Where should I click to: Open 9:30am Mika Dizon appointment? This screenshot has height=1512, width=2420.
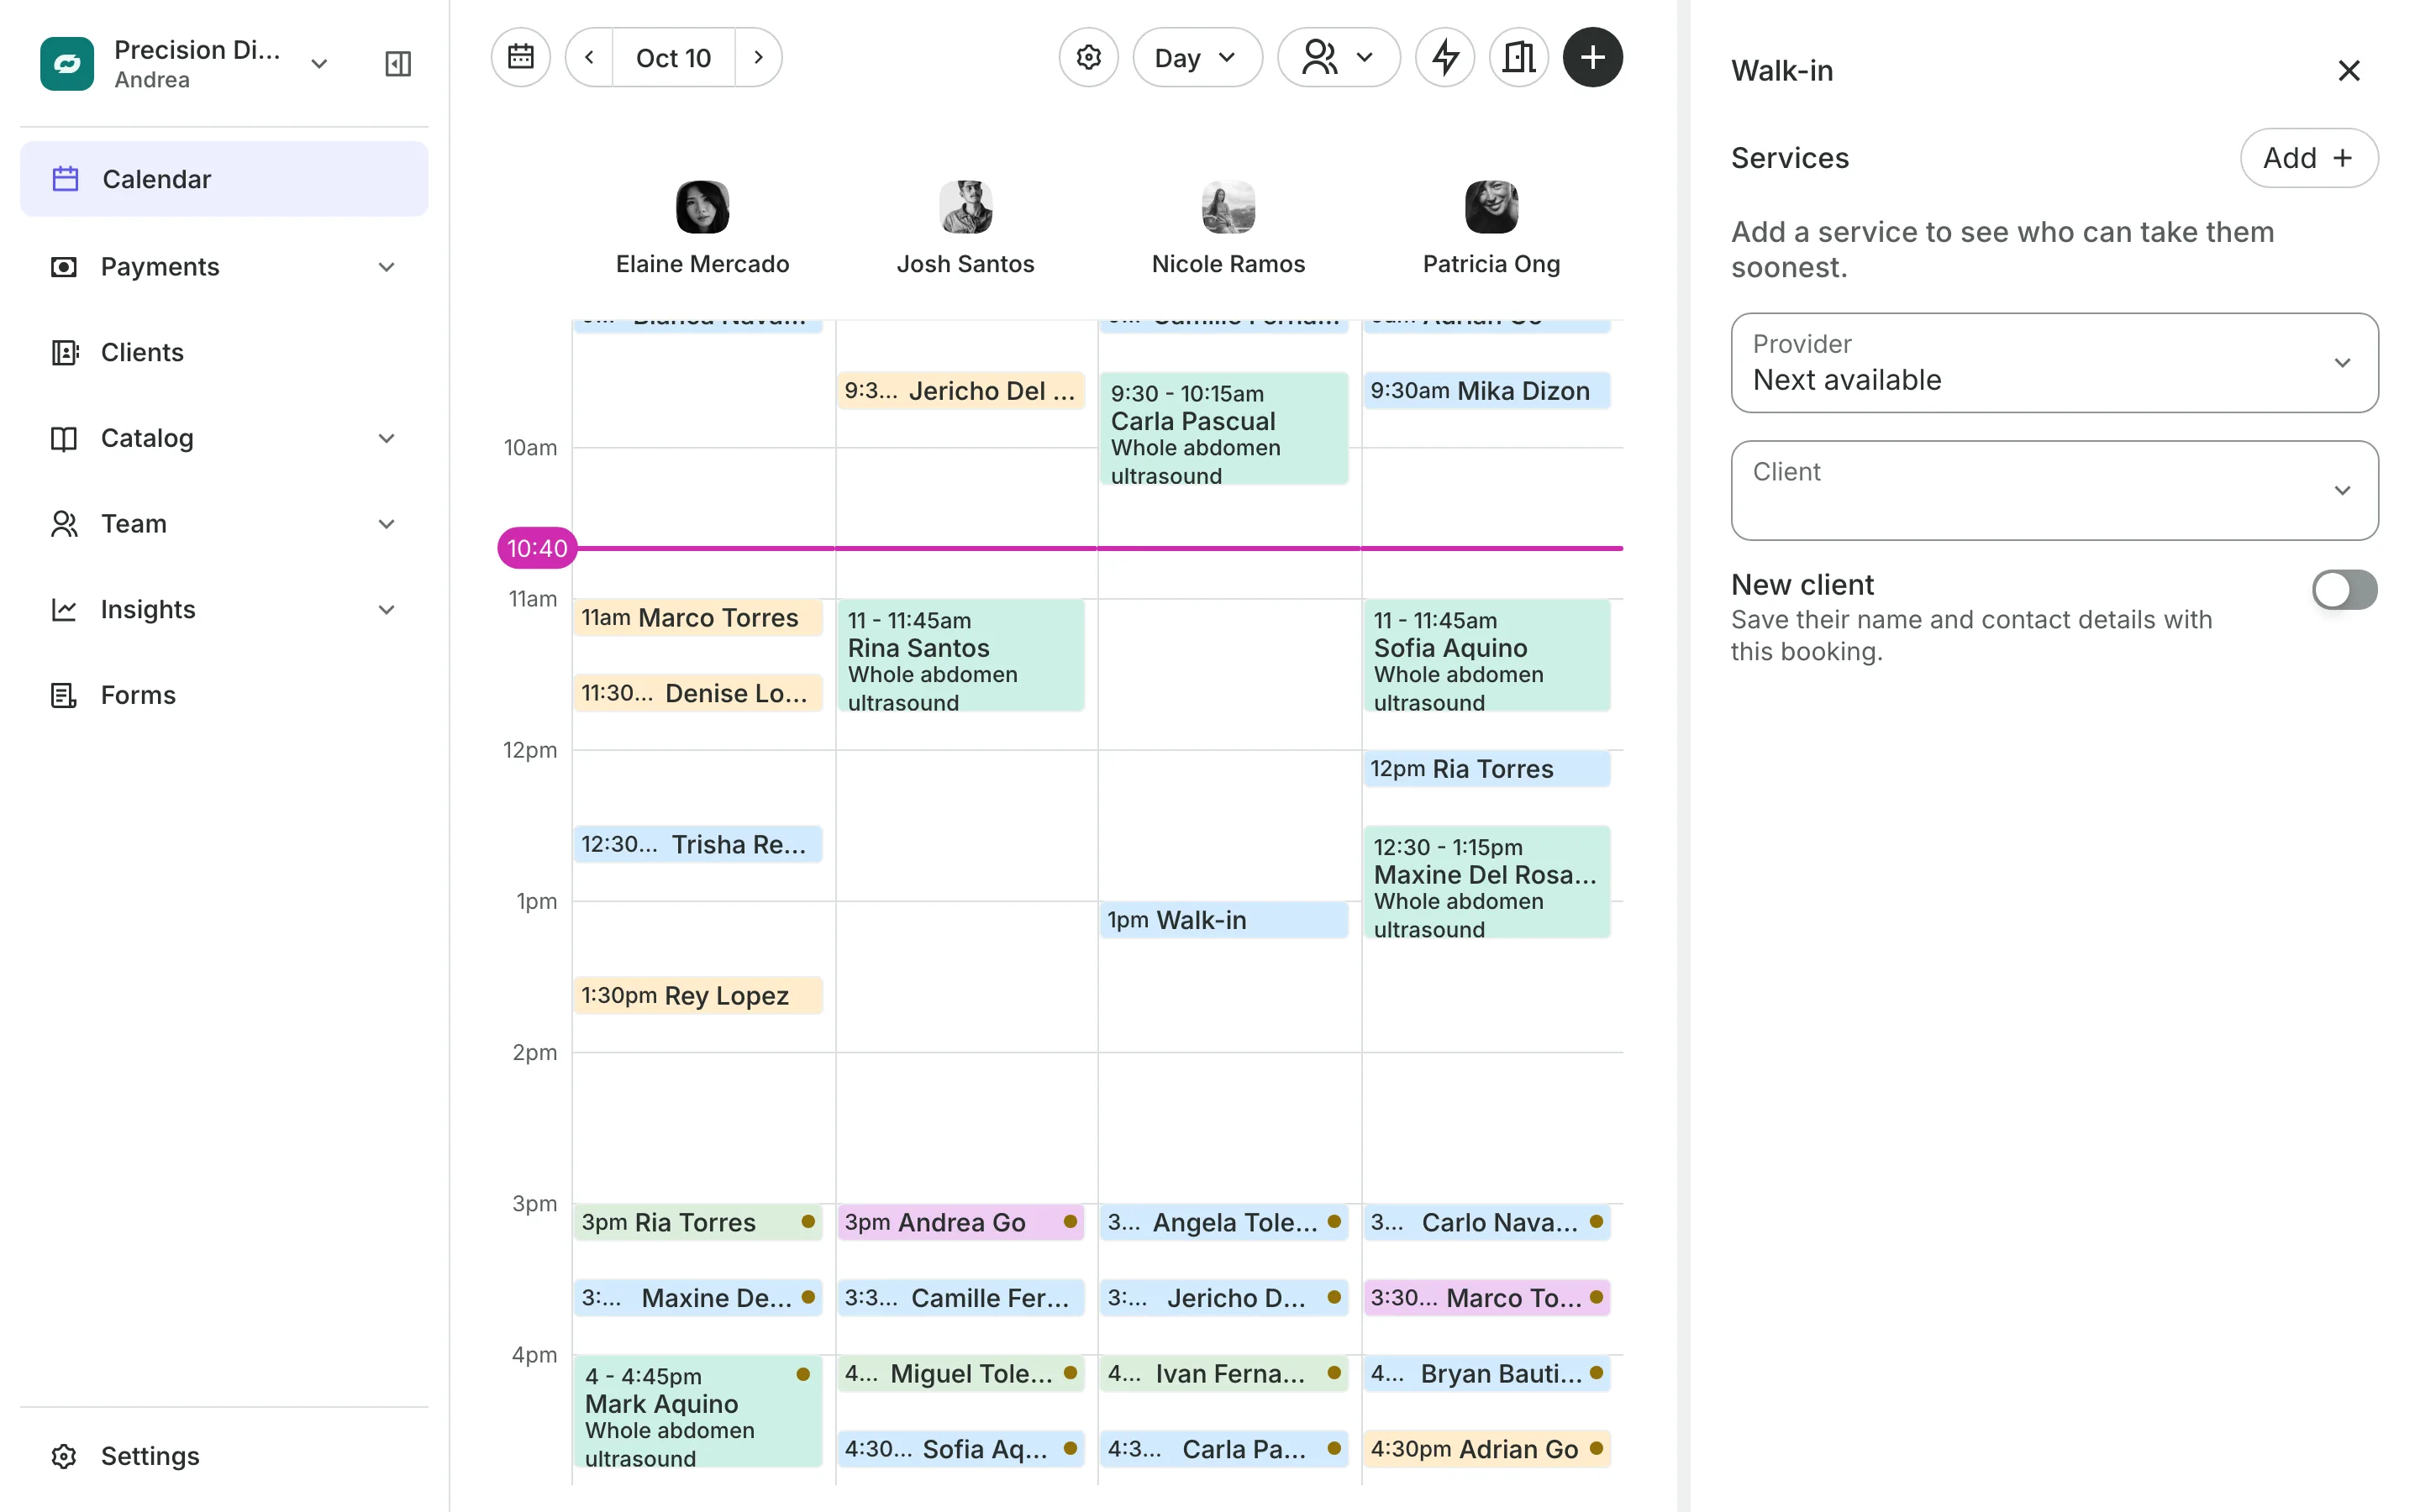[x=1487, y=391]
